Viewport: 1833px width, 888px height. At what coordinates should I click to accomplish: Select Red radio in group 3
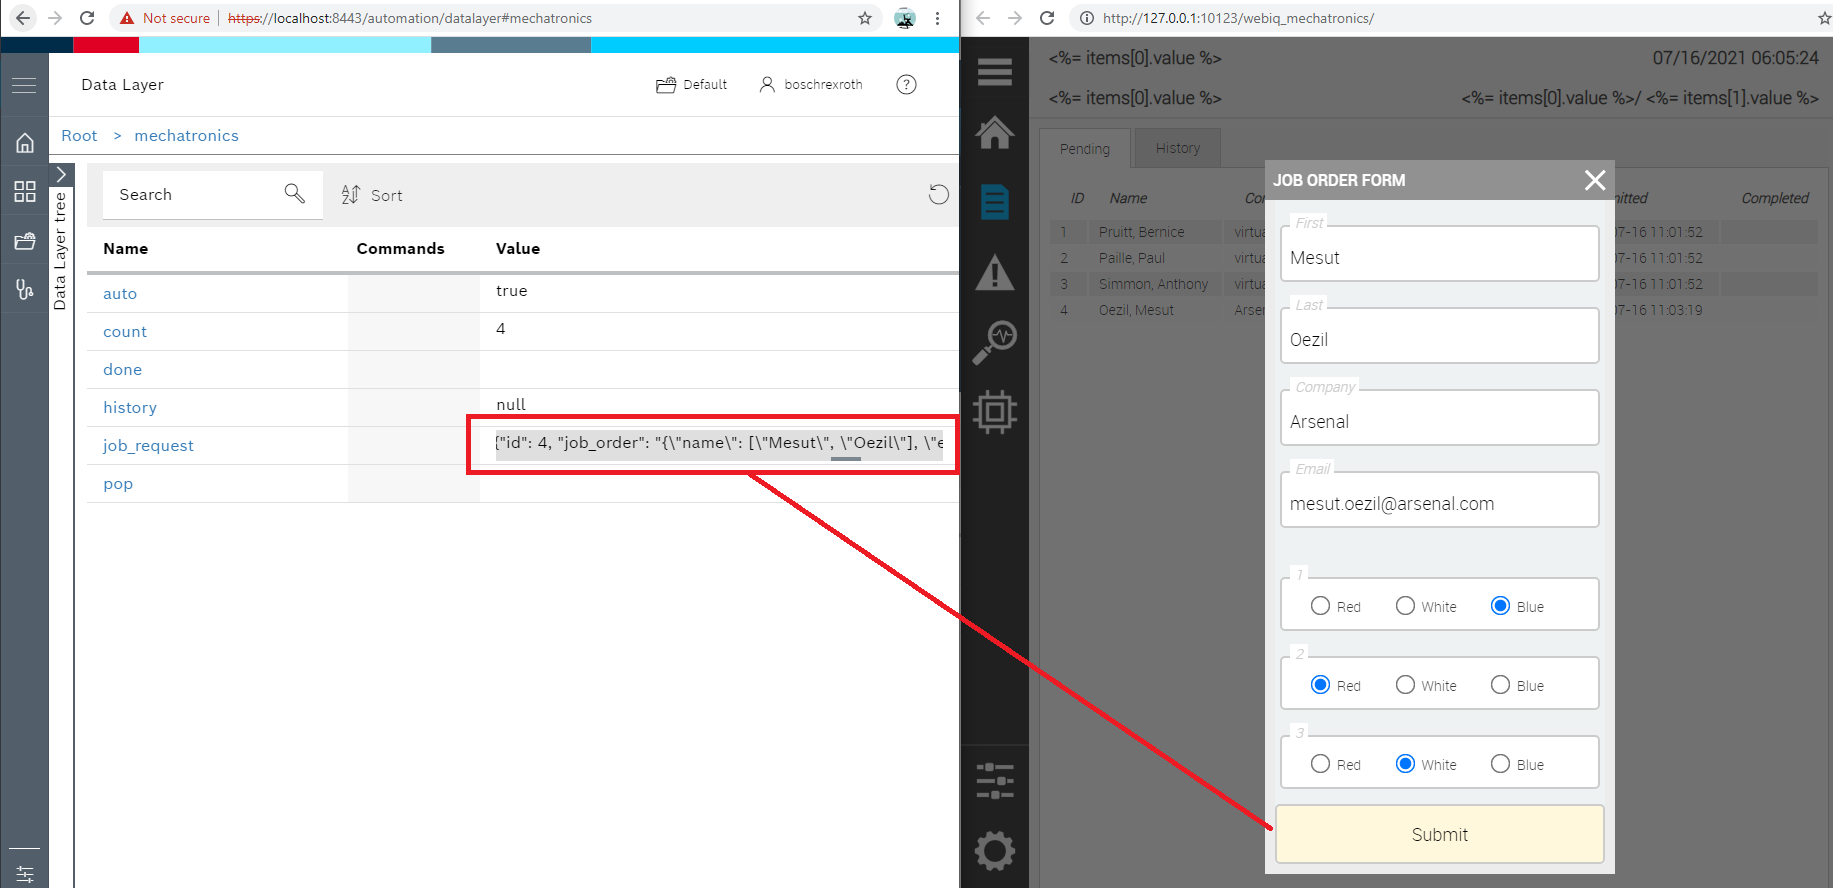1320,764
